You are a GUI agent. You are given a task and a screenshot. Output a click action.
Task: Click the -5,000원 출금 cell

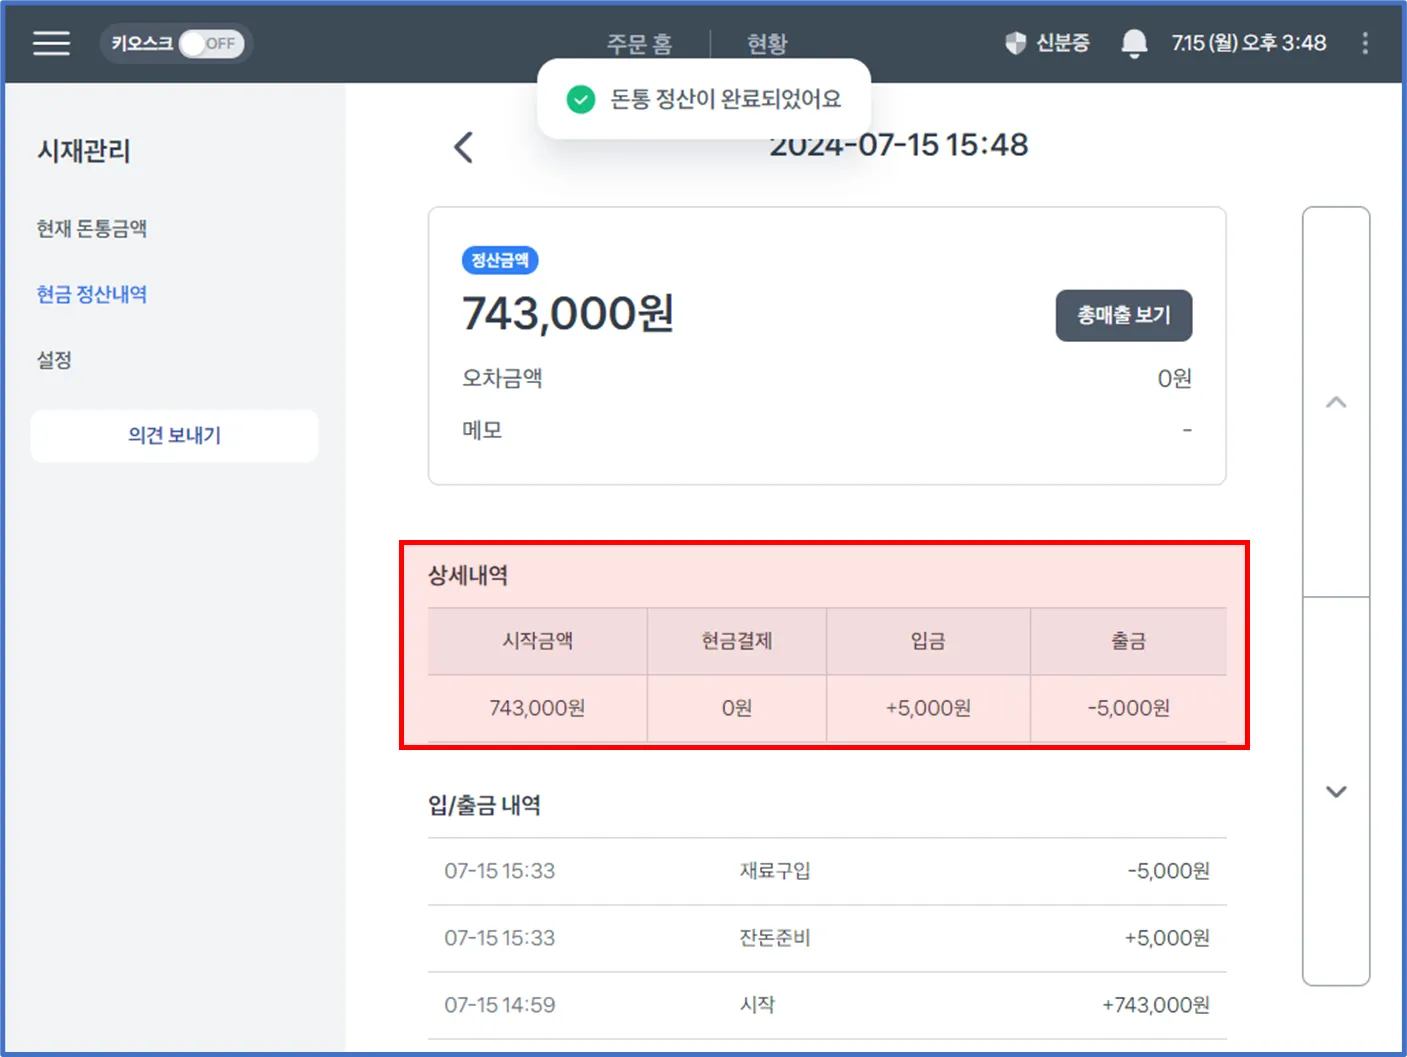(x=1128, y=708)
